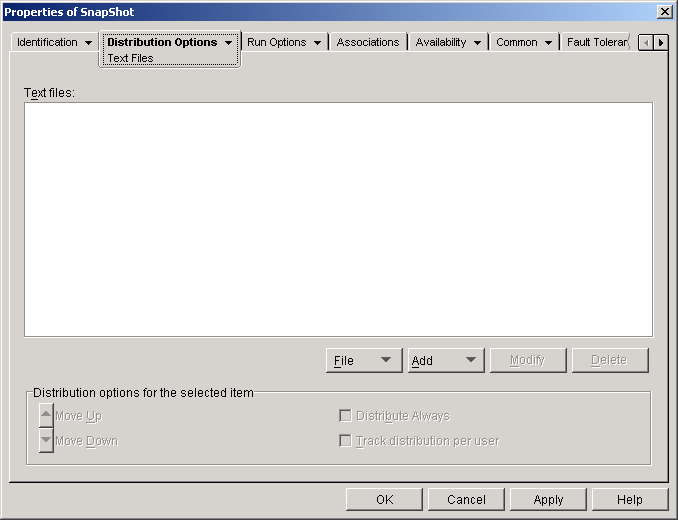
Task: Close the Properties of SnapShot dialog
Action: coord(664,12)
